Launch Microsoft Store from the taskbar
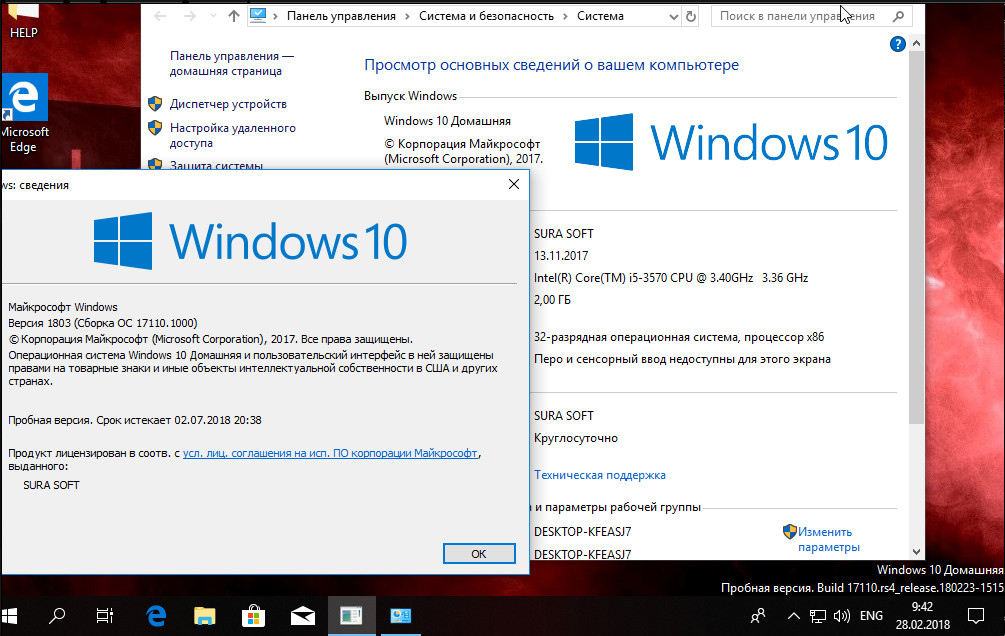Viewport: 1005px width, 636px height. (254, 616)
